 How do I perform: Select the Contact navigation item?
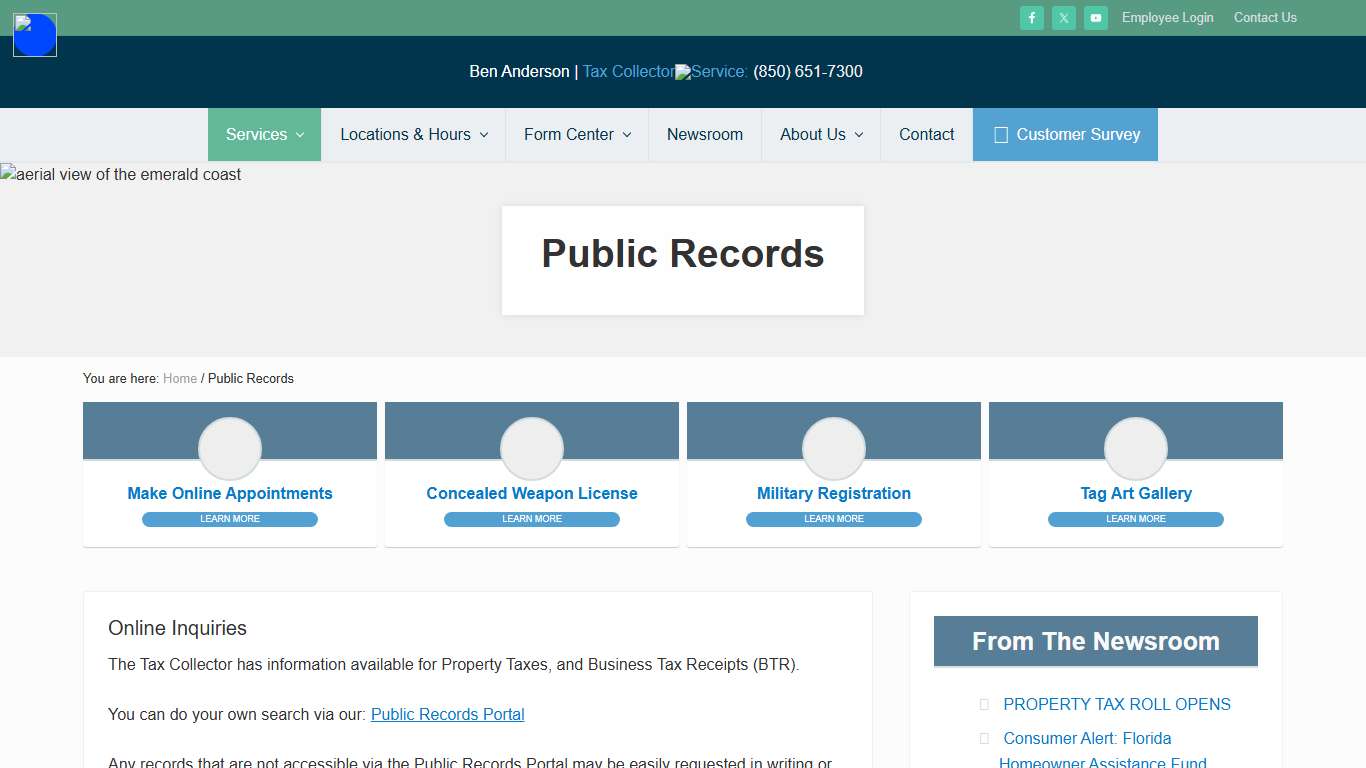click(x=926, y=134)
